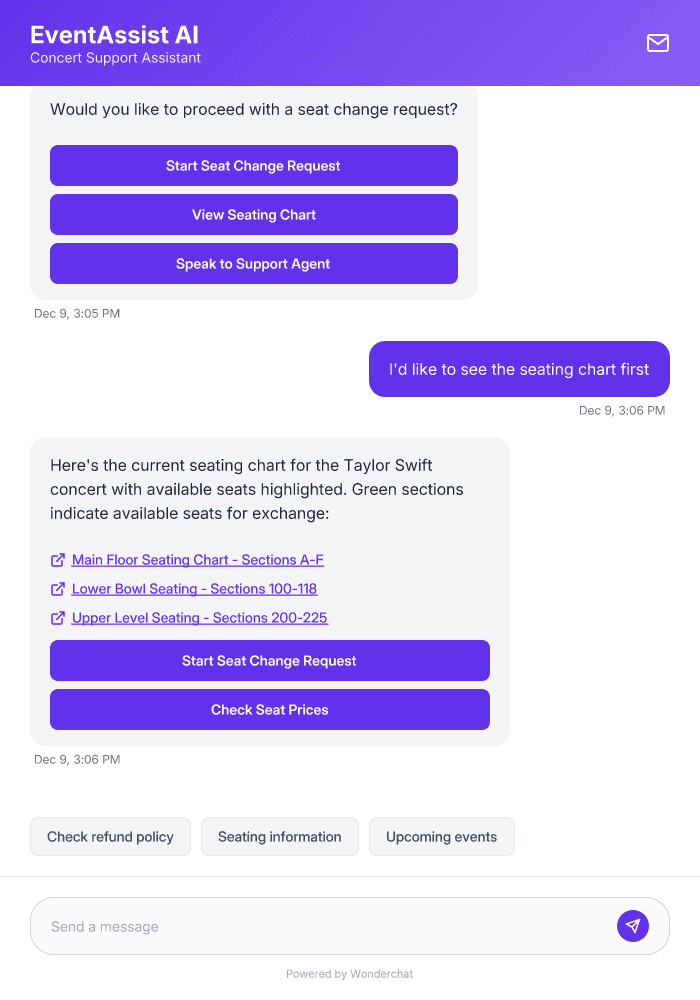700x1000 pixels.
Task: Choose the Seating information suggestion chip
Action: pos(279,836)
